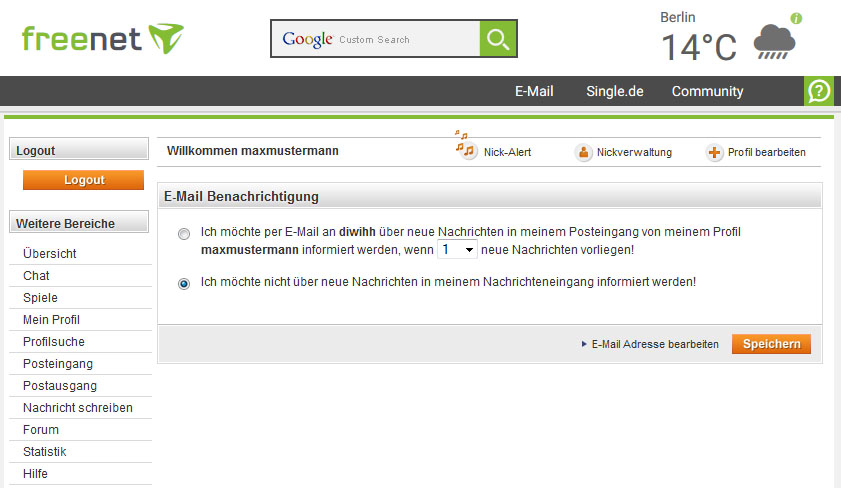Click the Willkommen maxmustermann heading
This screenshot has width=841, height=488.
(x=253, y=151)
